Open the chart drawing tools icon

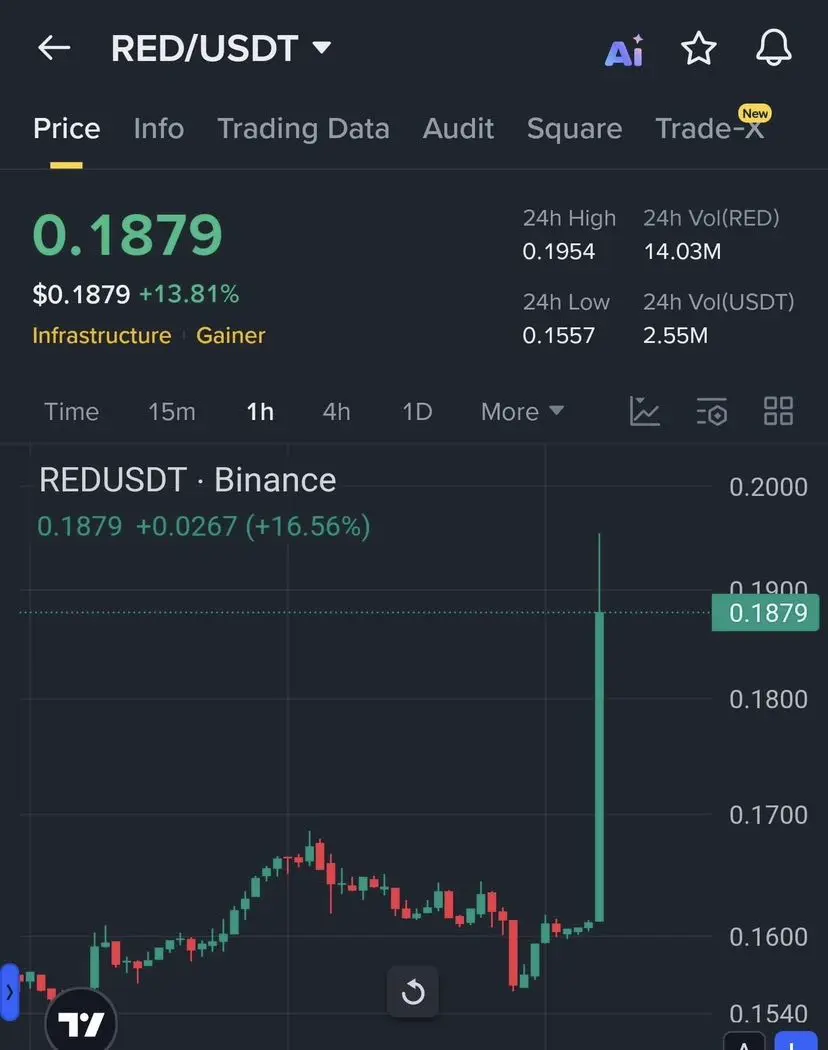[644, 411]
